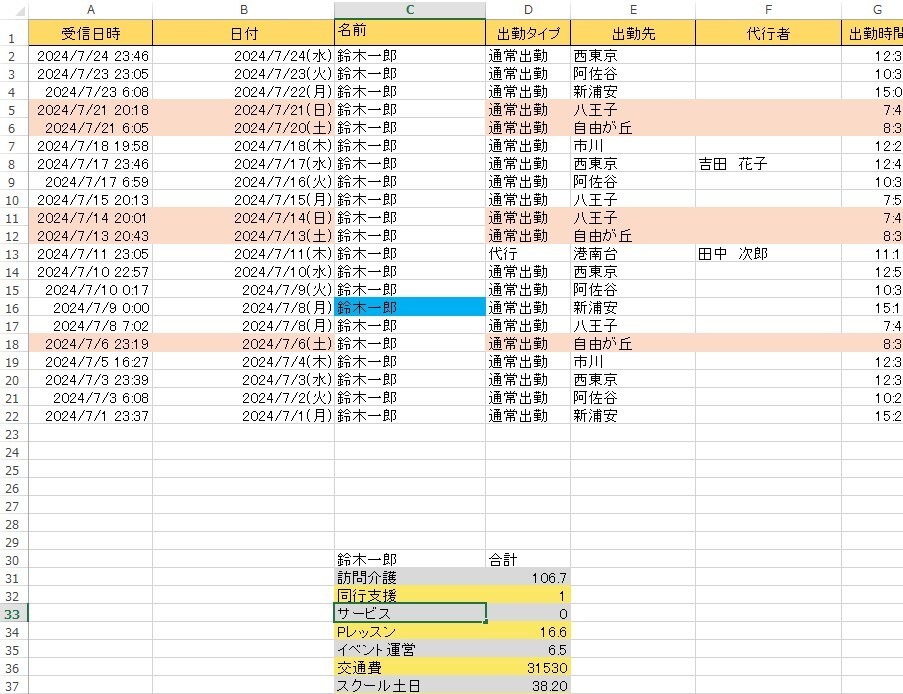This screenshot has height=694, width=903.
Task: Select row header 16
Action: (13, 308)
